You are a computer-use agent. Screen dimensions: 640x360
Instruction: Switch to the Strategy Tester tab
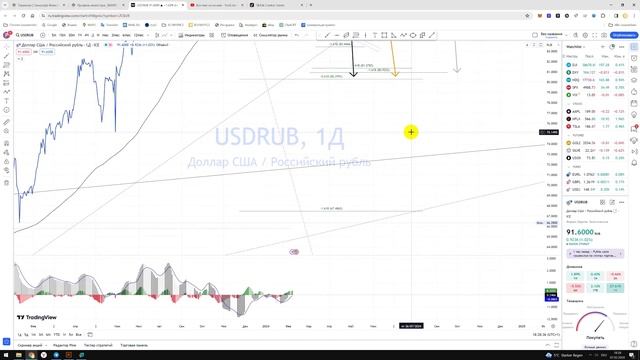(x=98, y=345)
